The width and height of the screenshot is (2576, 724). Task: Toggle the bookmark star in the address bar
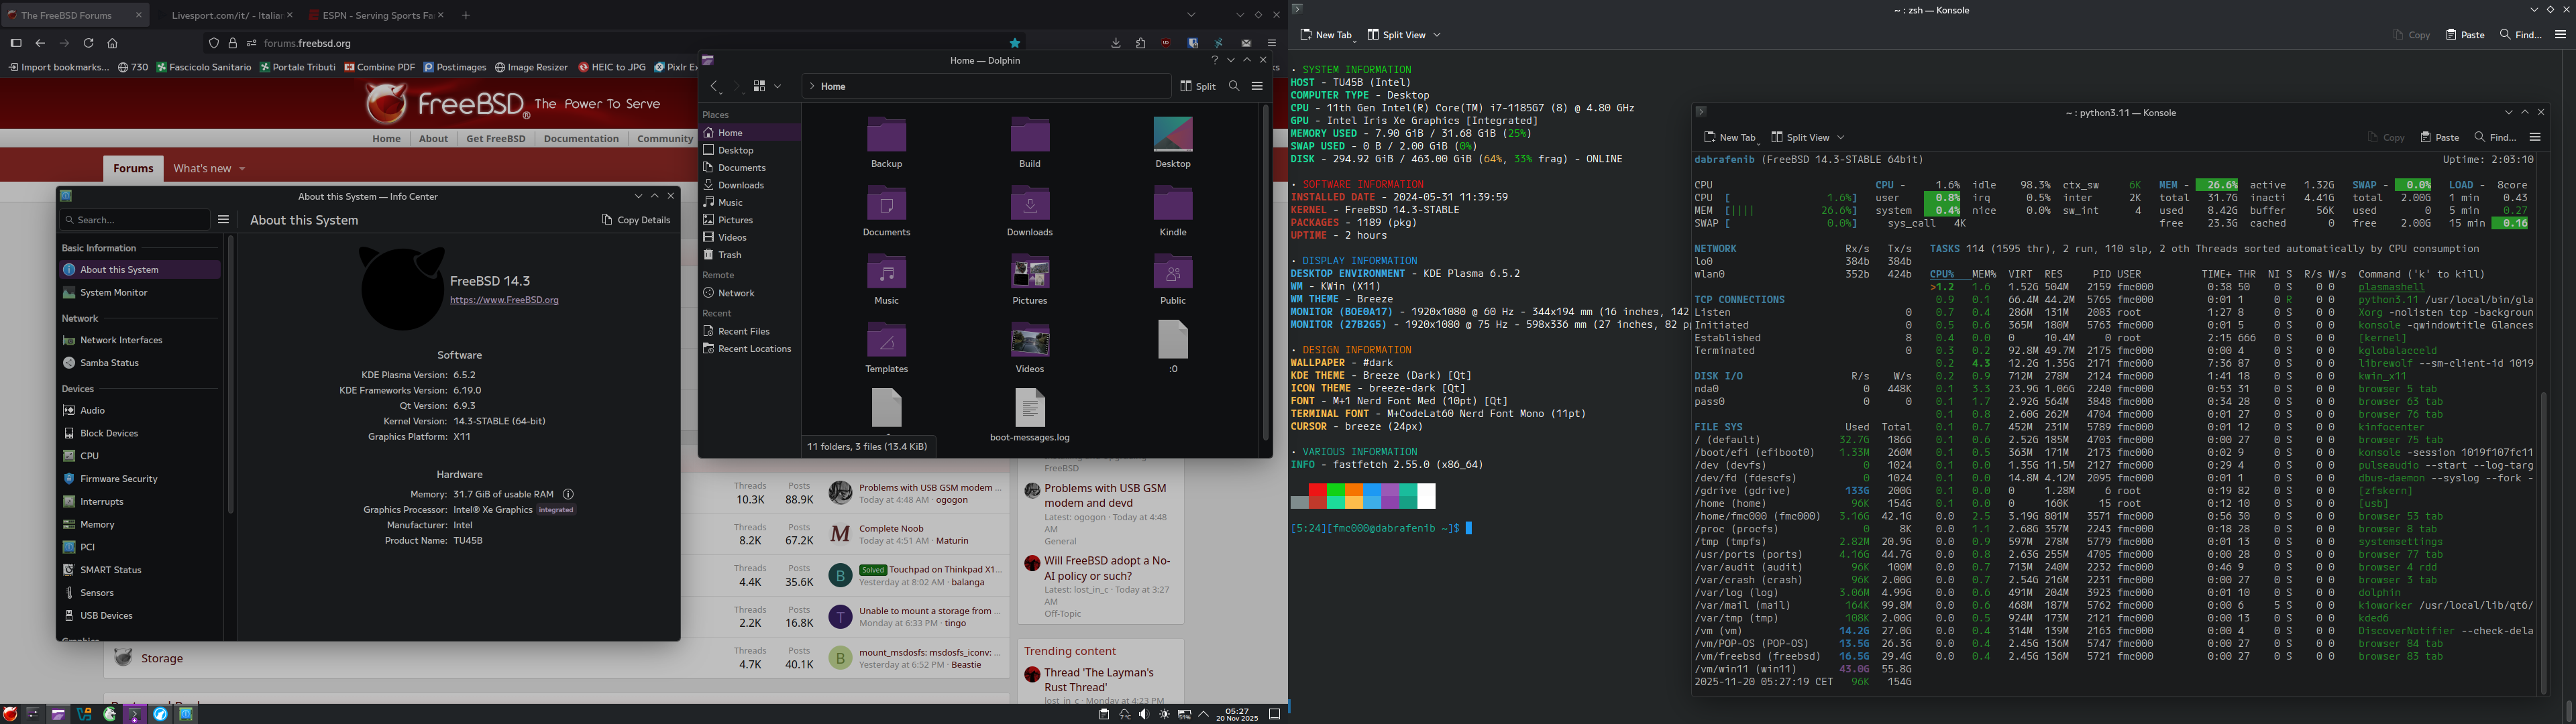1014,43
